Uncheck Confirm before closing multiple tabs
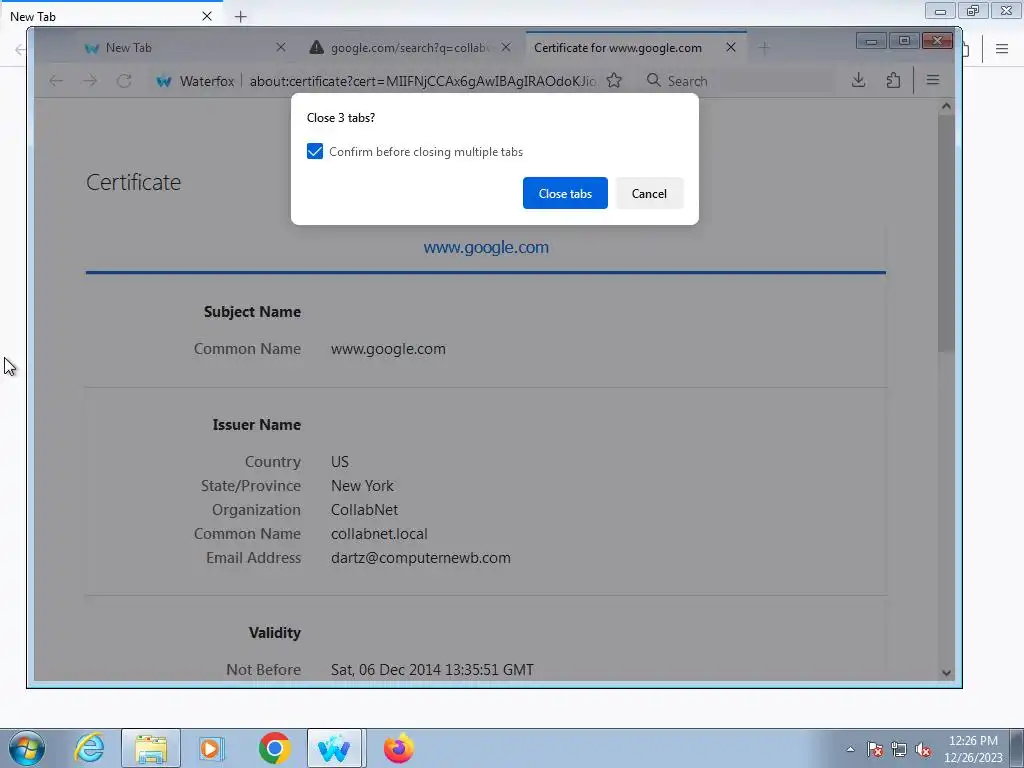The height and width of the screenshot is (768, 1024). click(x=315, y=152)
